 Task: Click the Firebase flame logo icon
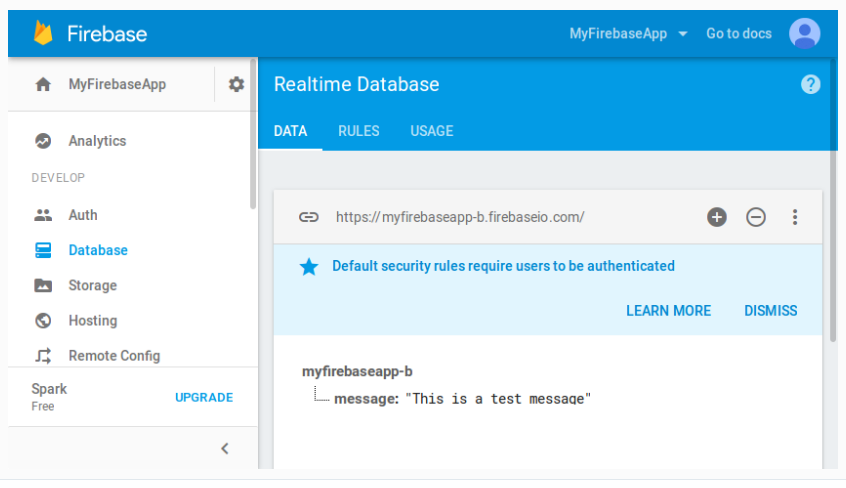point(43,33)
